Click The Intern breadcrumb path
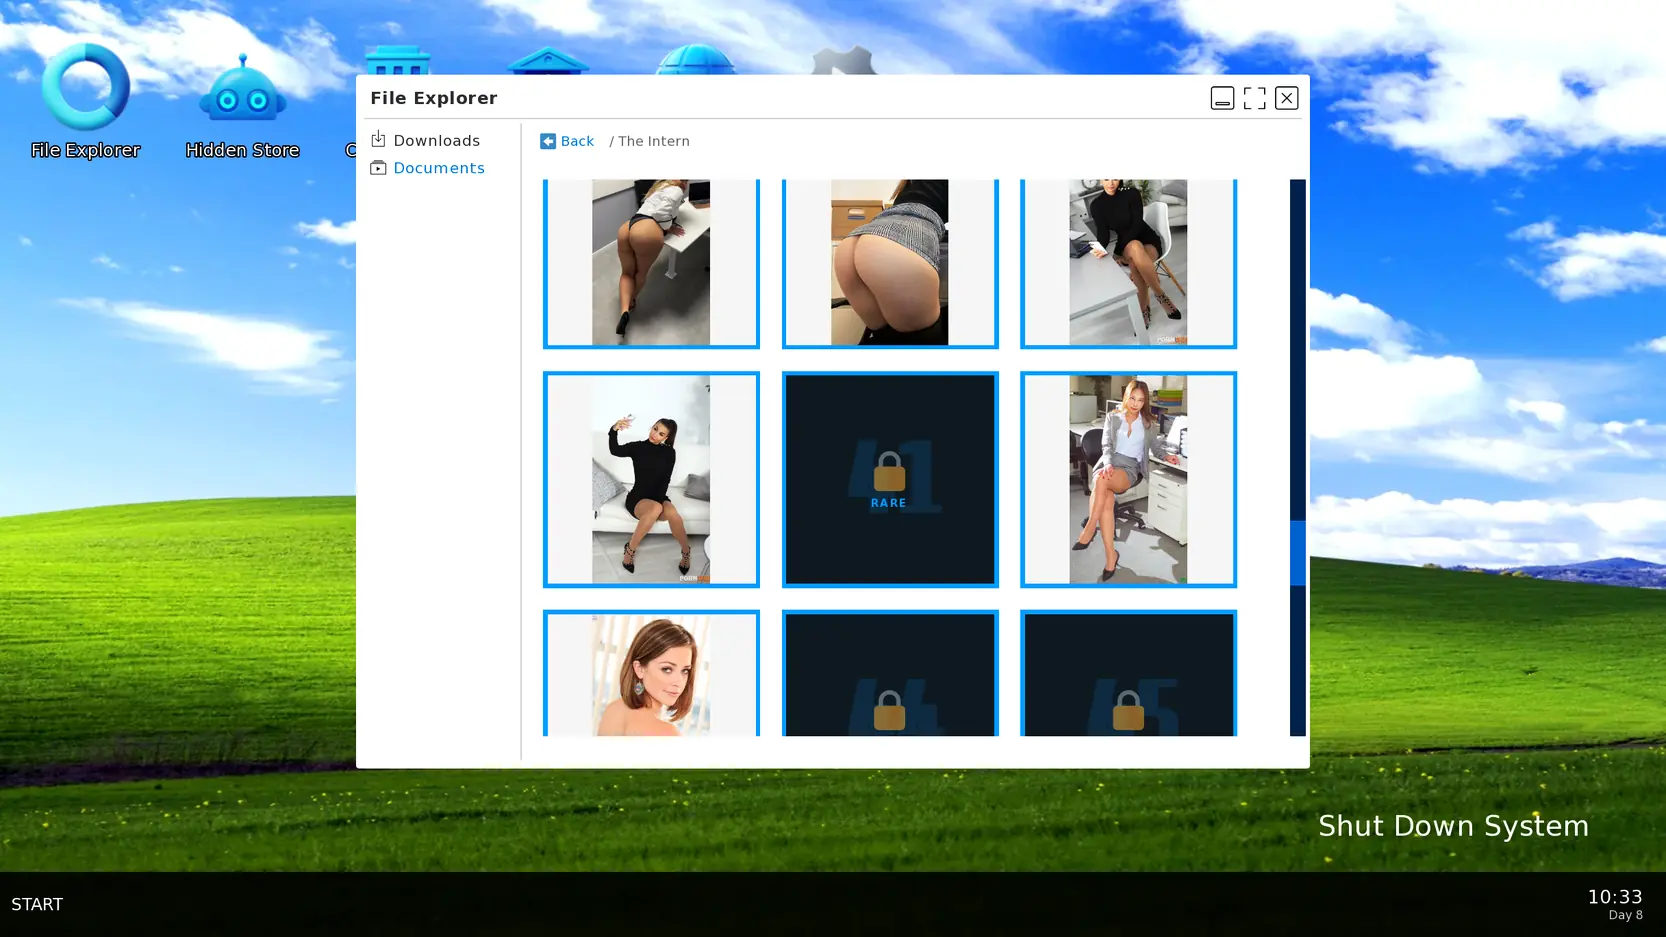The height and width of the screenshot is (937, 1666). point(653,142)
